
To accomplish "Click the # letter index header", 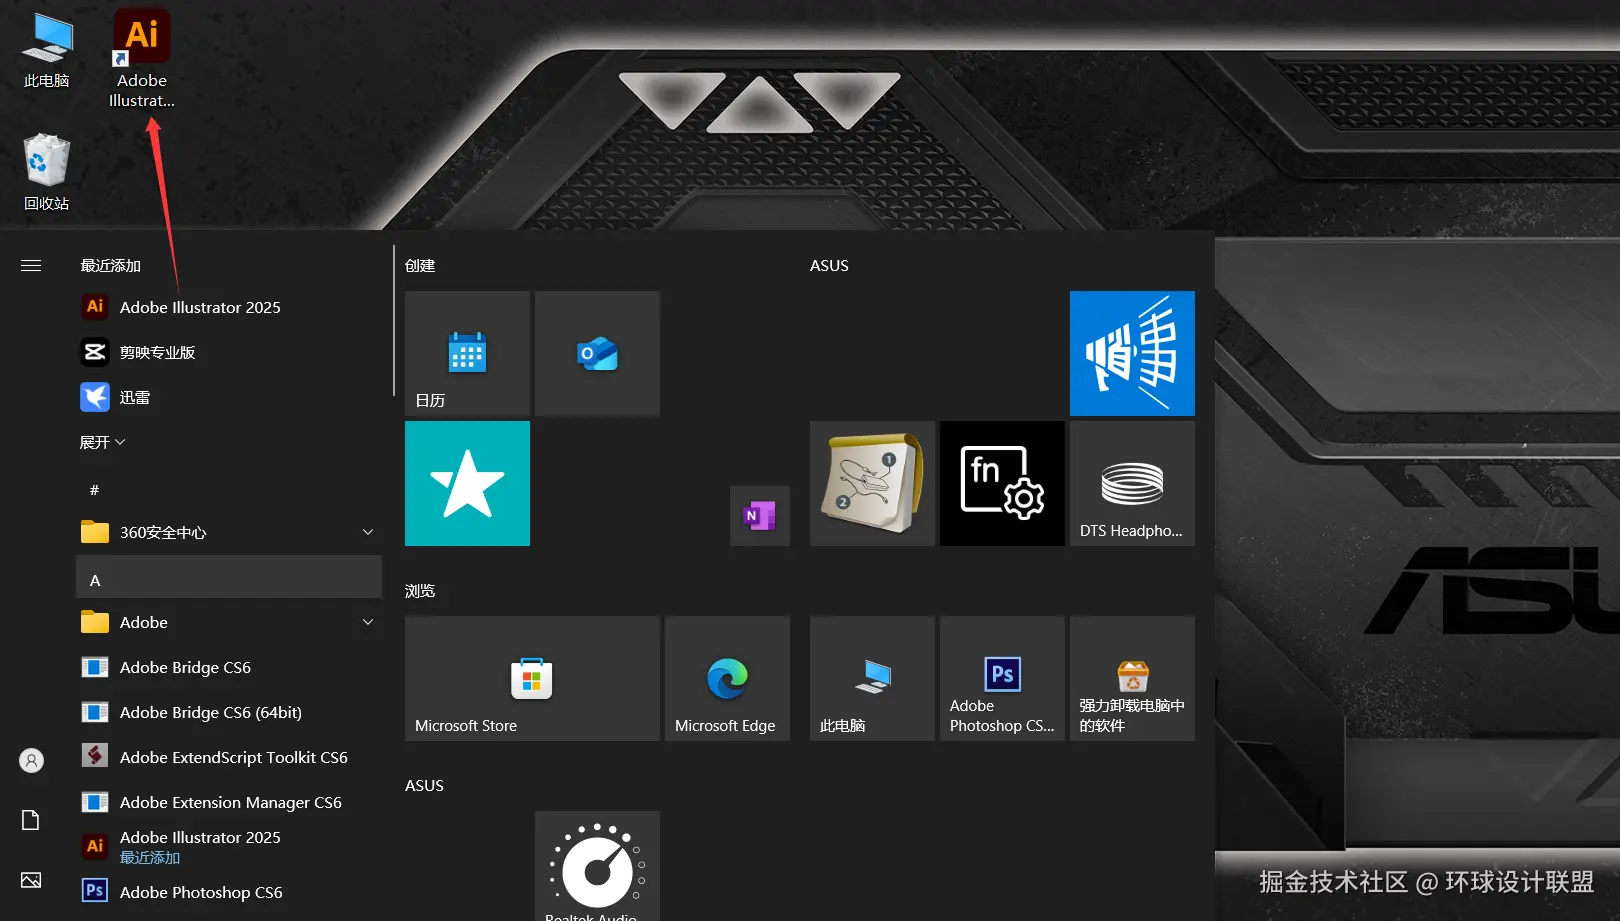I will coord(95,490).
